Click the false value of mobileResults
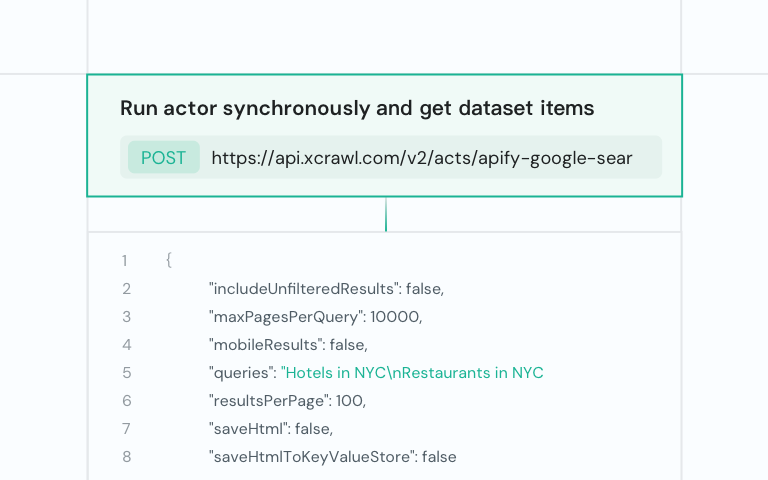This screenshot has width=768, height=480. tap(348, 345)
